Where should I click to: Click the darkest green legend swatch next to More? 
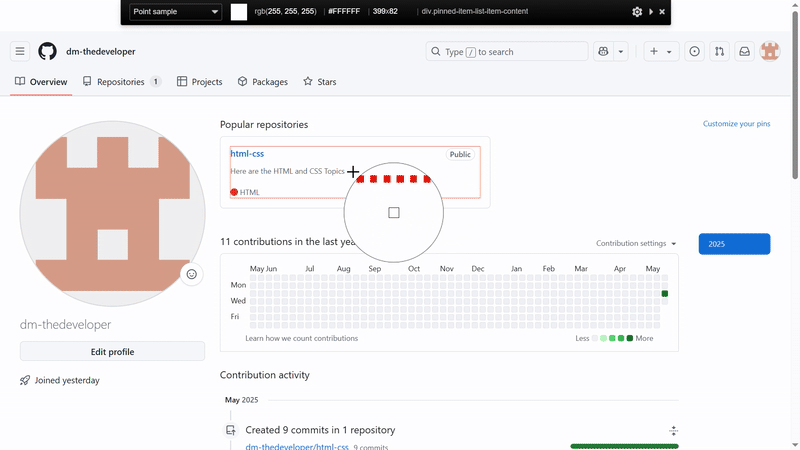pyautogui.click(x=630, y=338)
